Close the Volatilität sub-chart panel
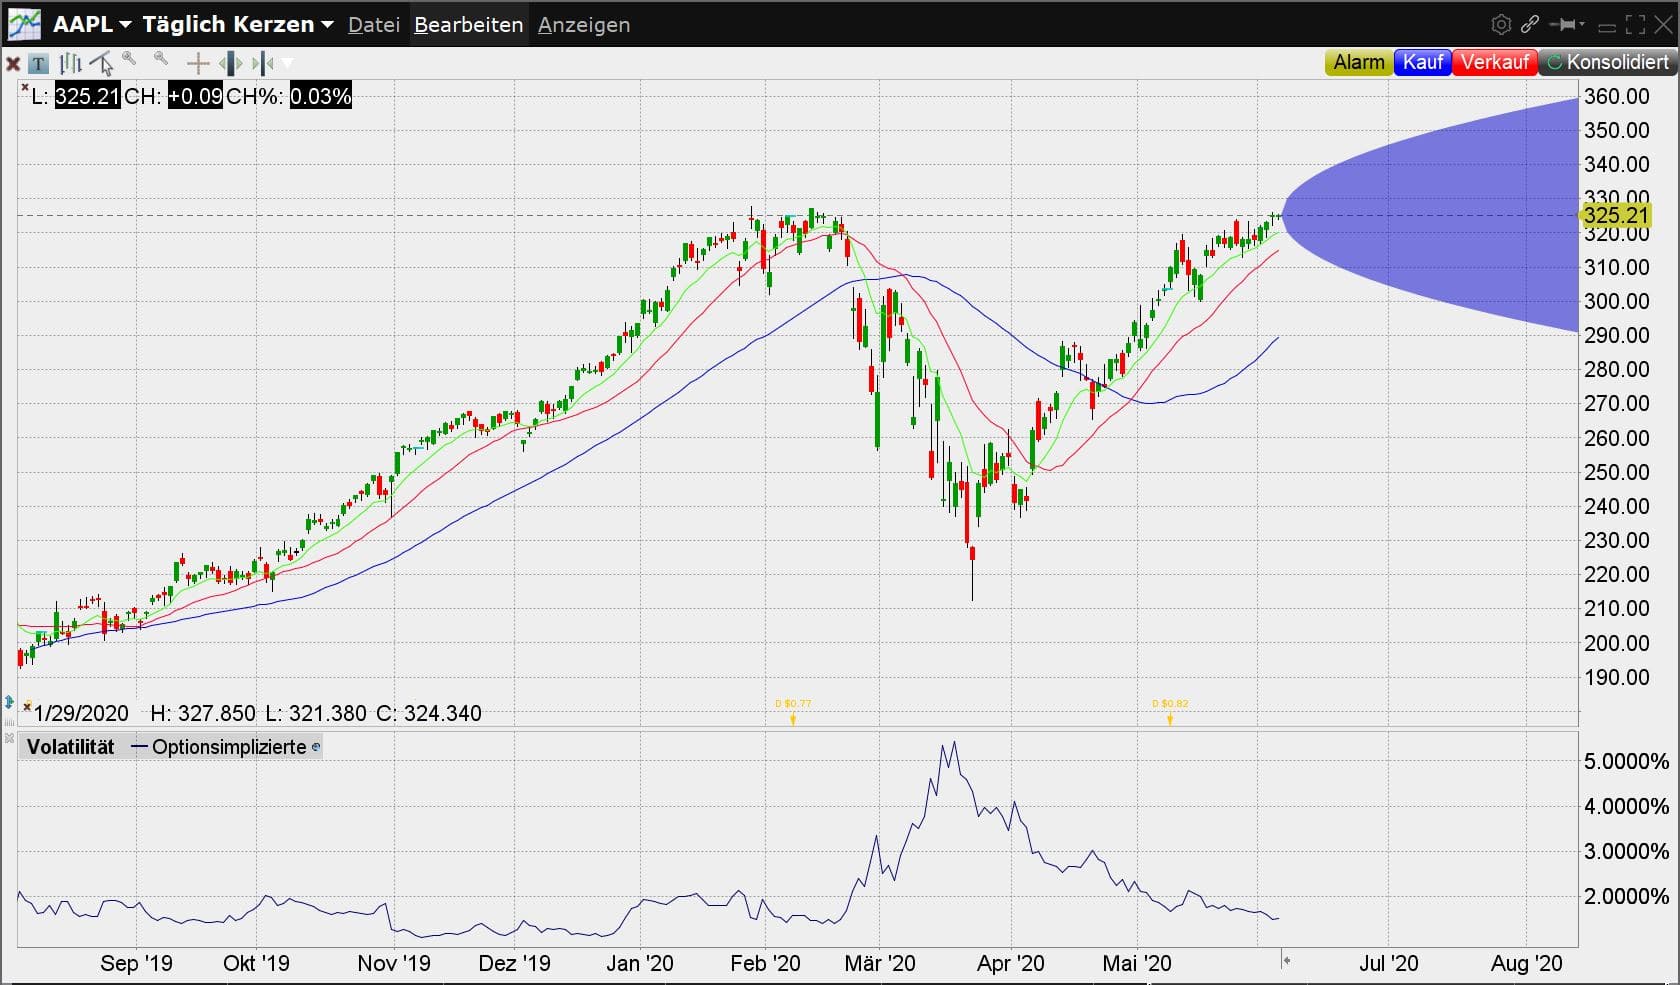 [x=9, y=738]
